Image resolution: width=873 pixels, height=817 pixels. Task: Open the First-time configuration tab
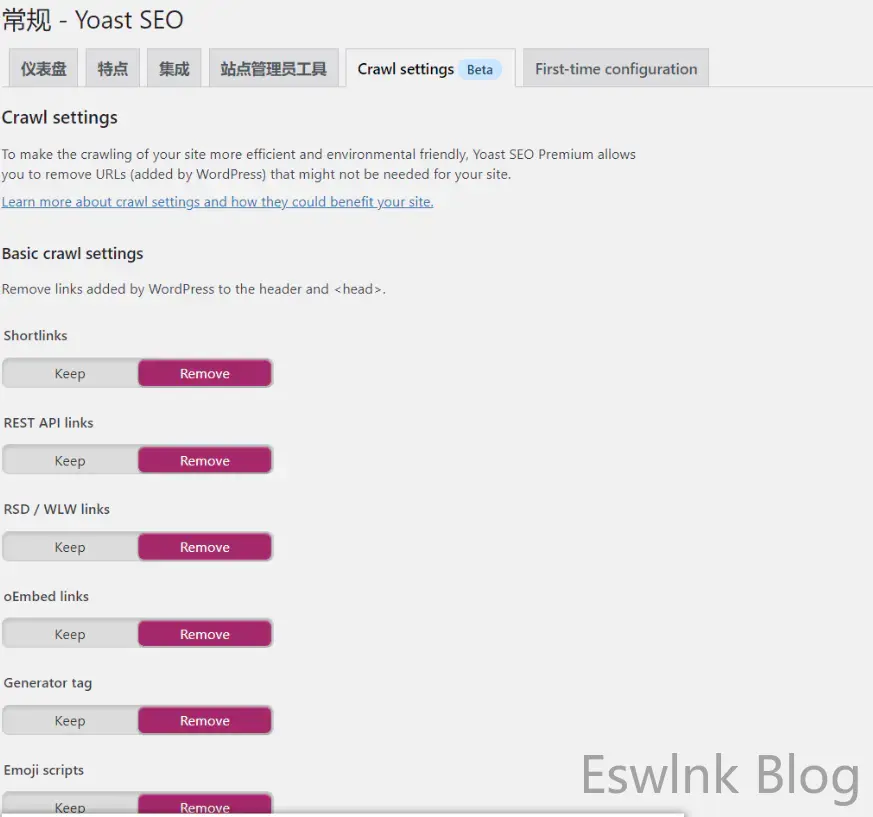click(616, 69)
